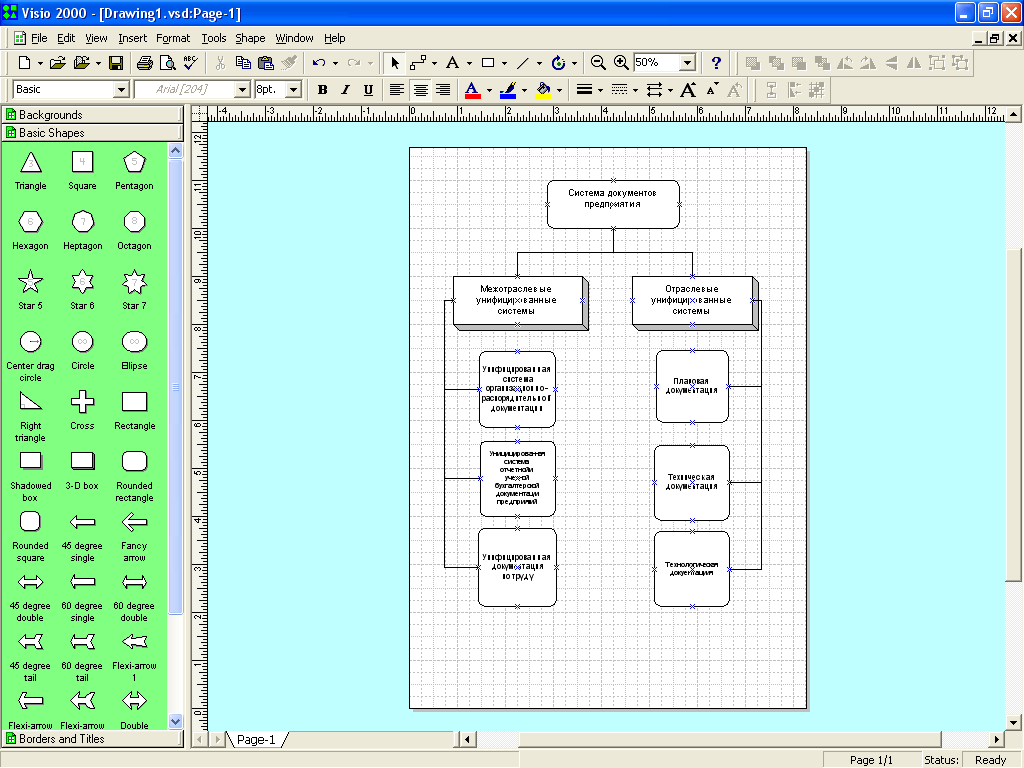Select the Pointer tool

click(x=394, y=63)
